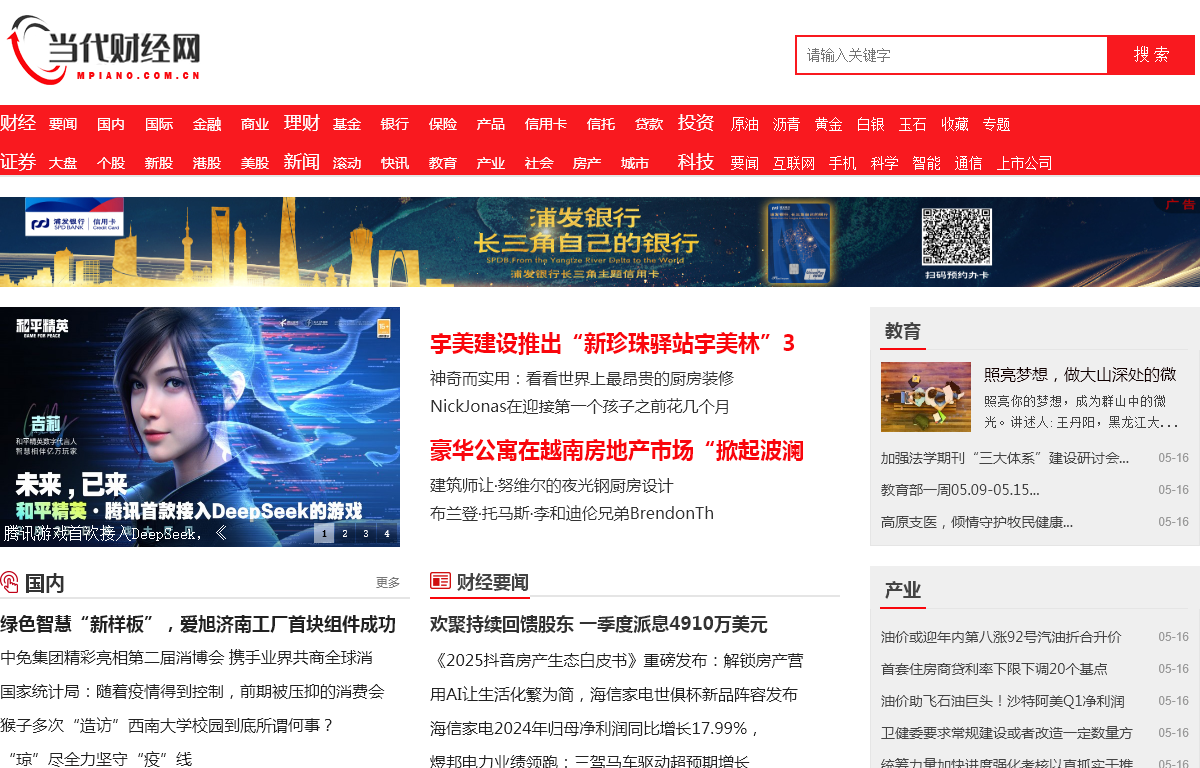Open article 教育部一周05.09-05.15
This screenshot has height=768, width=1200.
coord(960,489)
